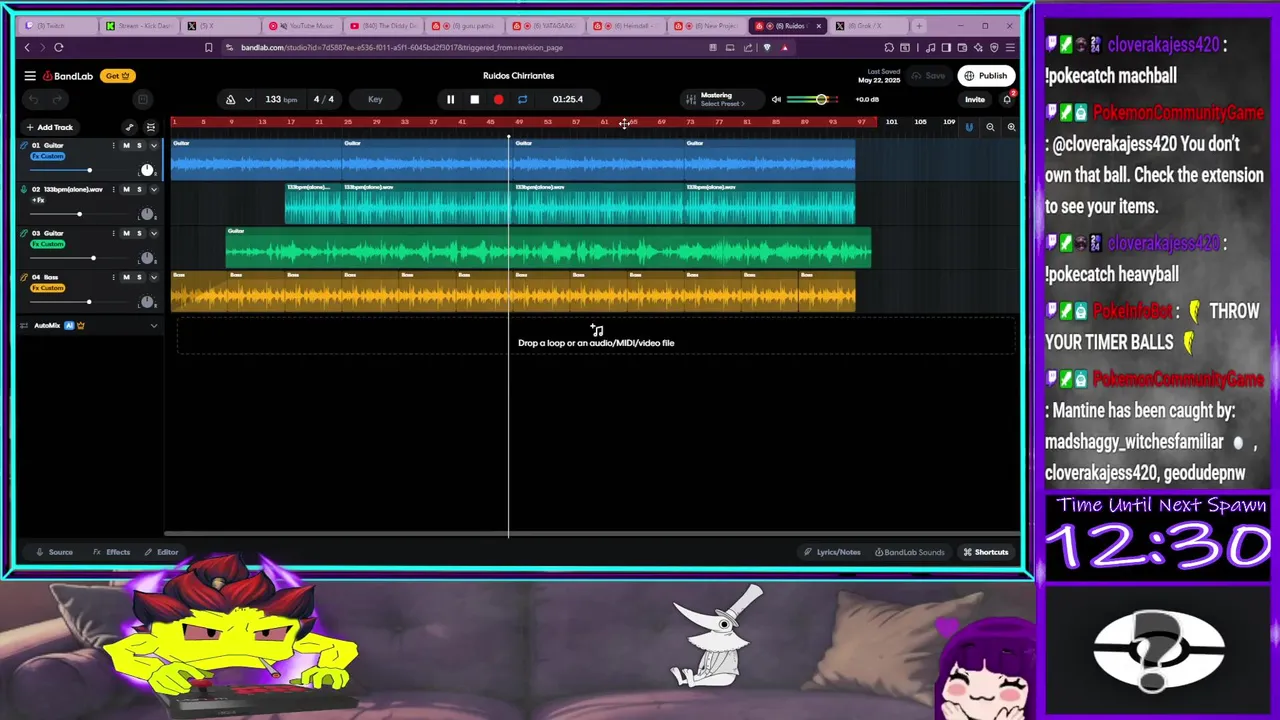
Task: Click the Publish button
Action: (x=986, y=76)
